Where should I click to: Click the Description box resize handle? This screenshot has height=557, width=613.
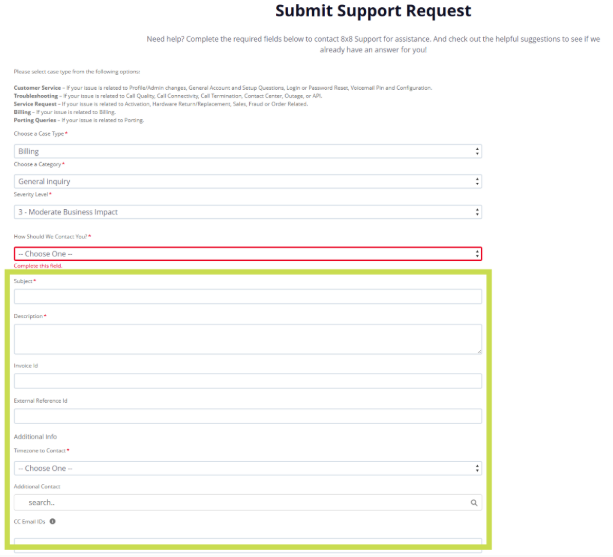tap(478, 350)
